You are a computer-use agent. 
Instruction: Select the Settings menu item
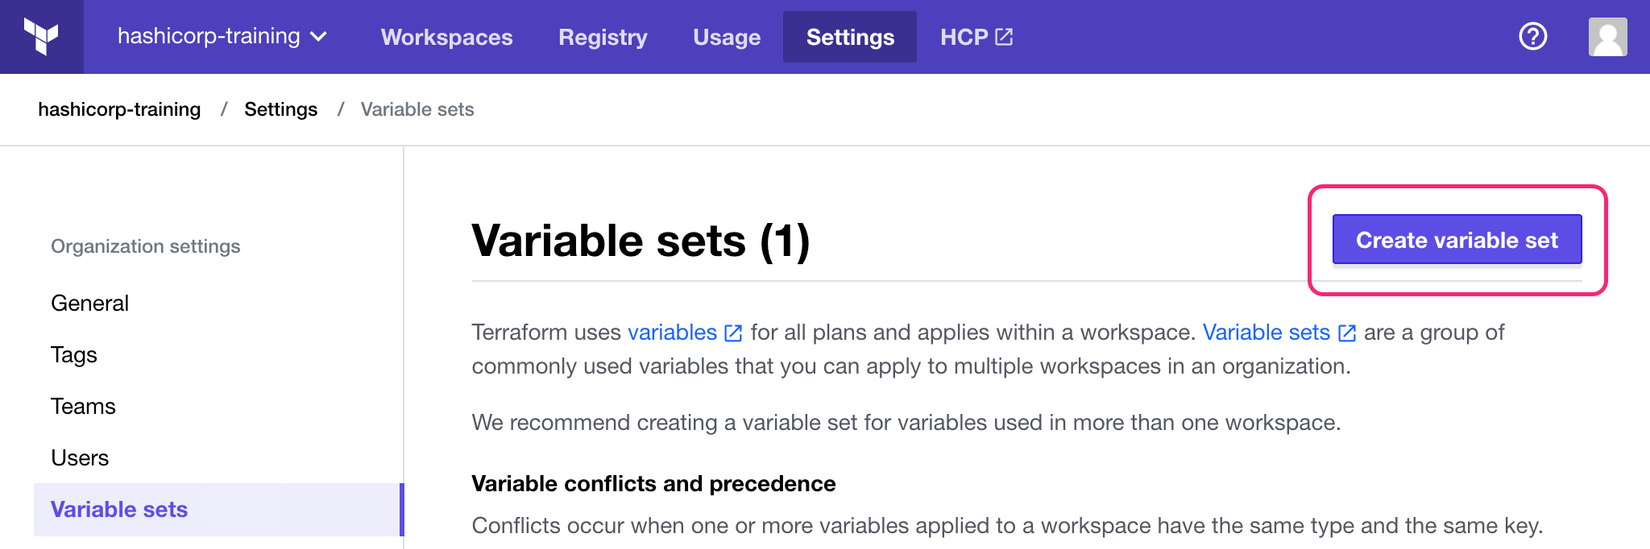(849, 37)
